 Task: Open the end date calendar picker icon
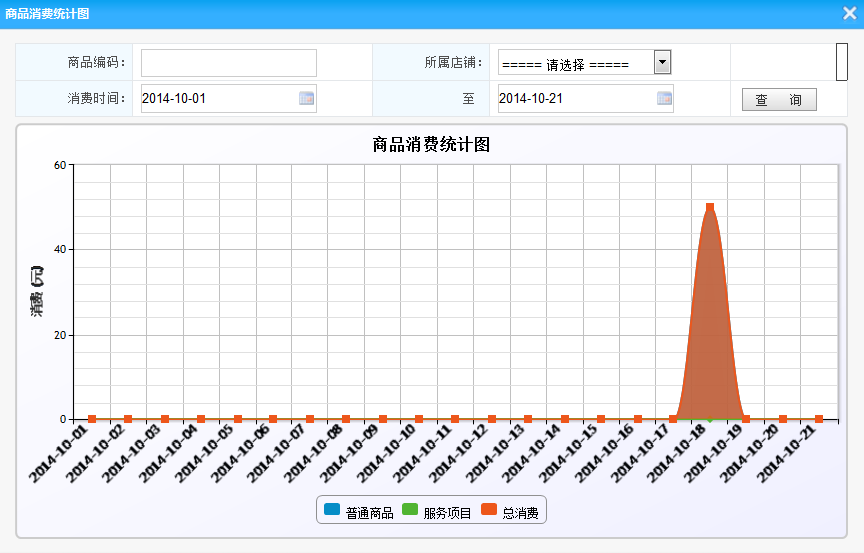tap(664, 98)
